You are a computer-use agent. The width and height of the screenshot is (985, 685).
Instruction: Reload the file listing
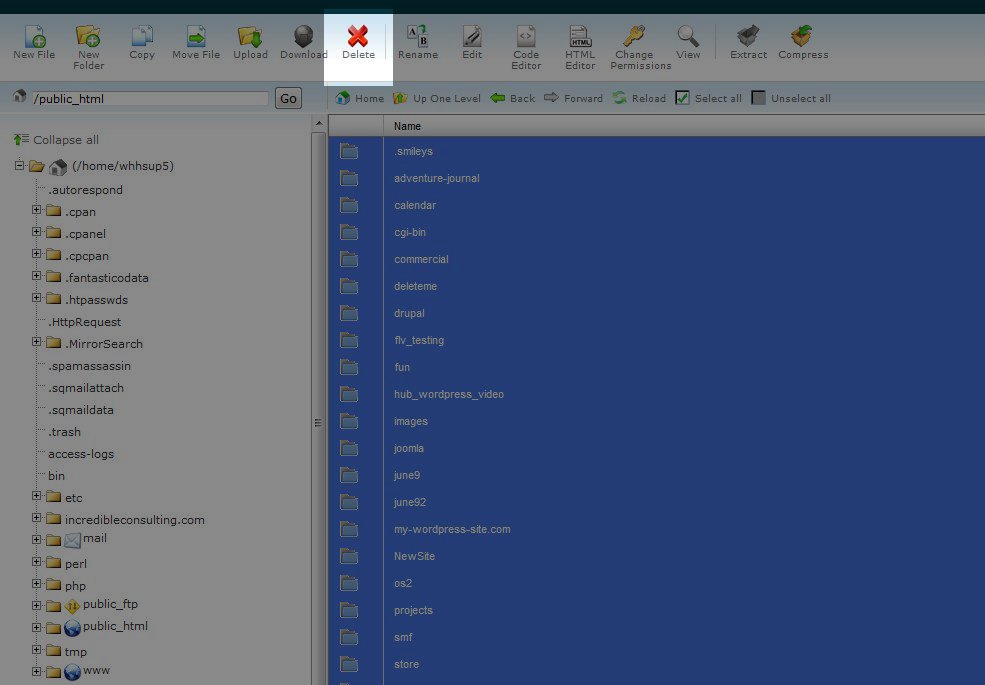[639, 98]
